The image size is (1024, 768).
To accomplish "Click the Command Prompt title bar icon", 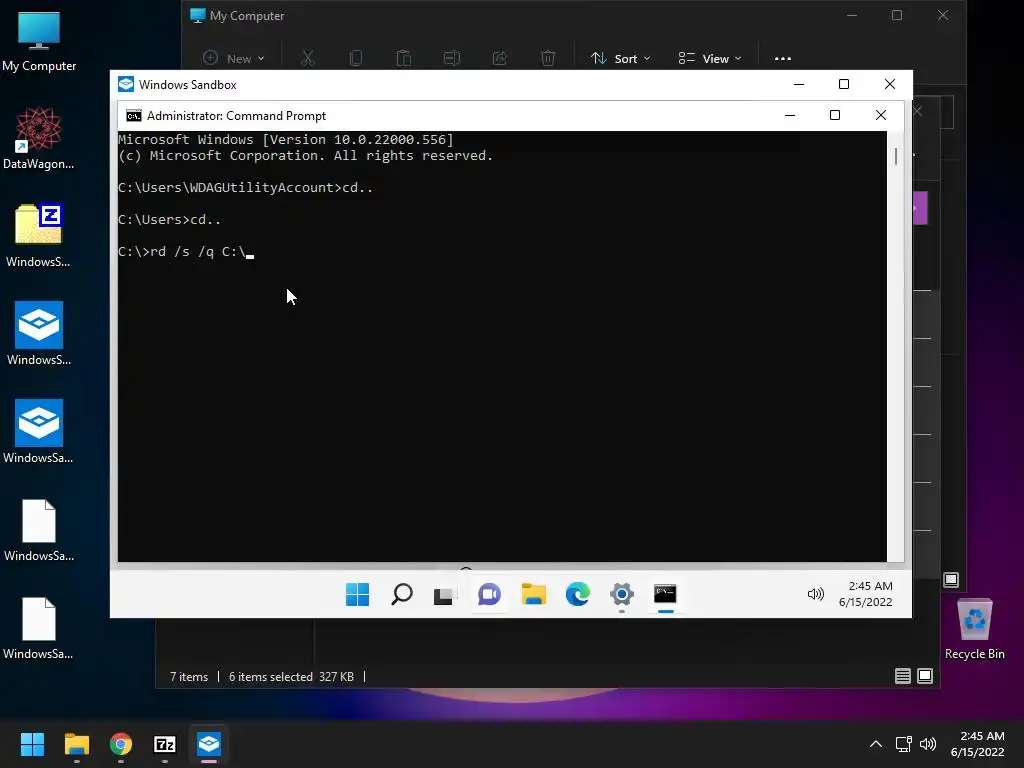I will coord(134,116).
